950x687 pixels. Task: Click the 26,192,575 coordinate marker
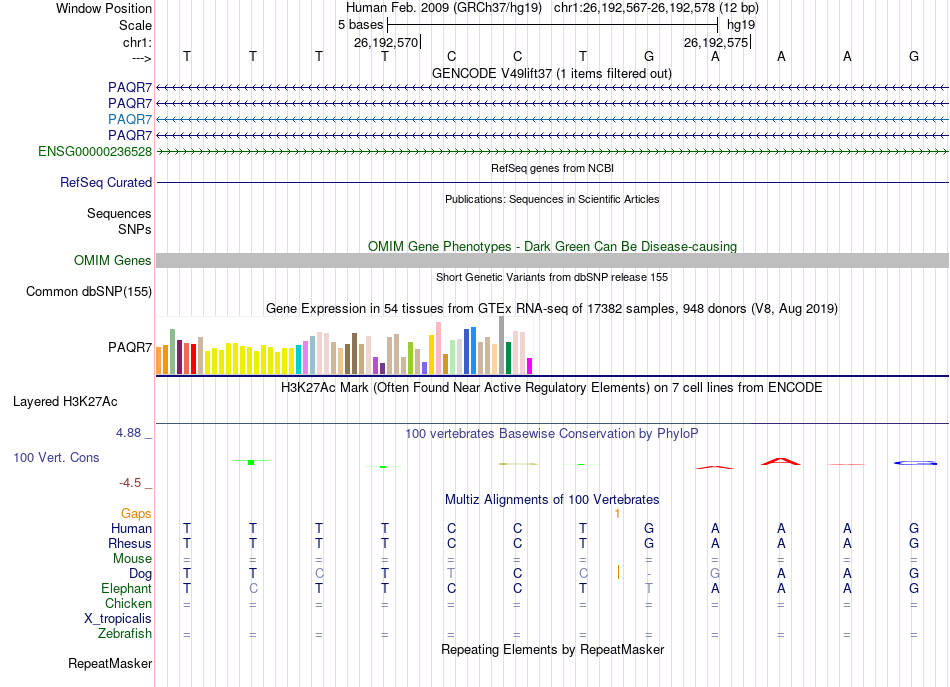point(716,42)
